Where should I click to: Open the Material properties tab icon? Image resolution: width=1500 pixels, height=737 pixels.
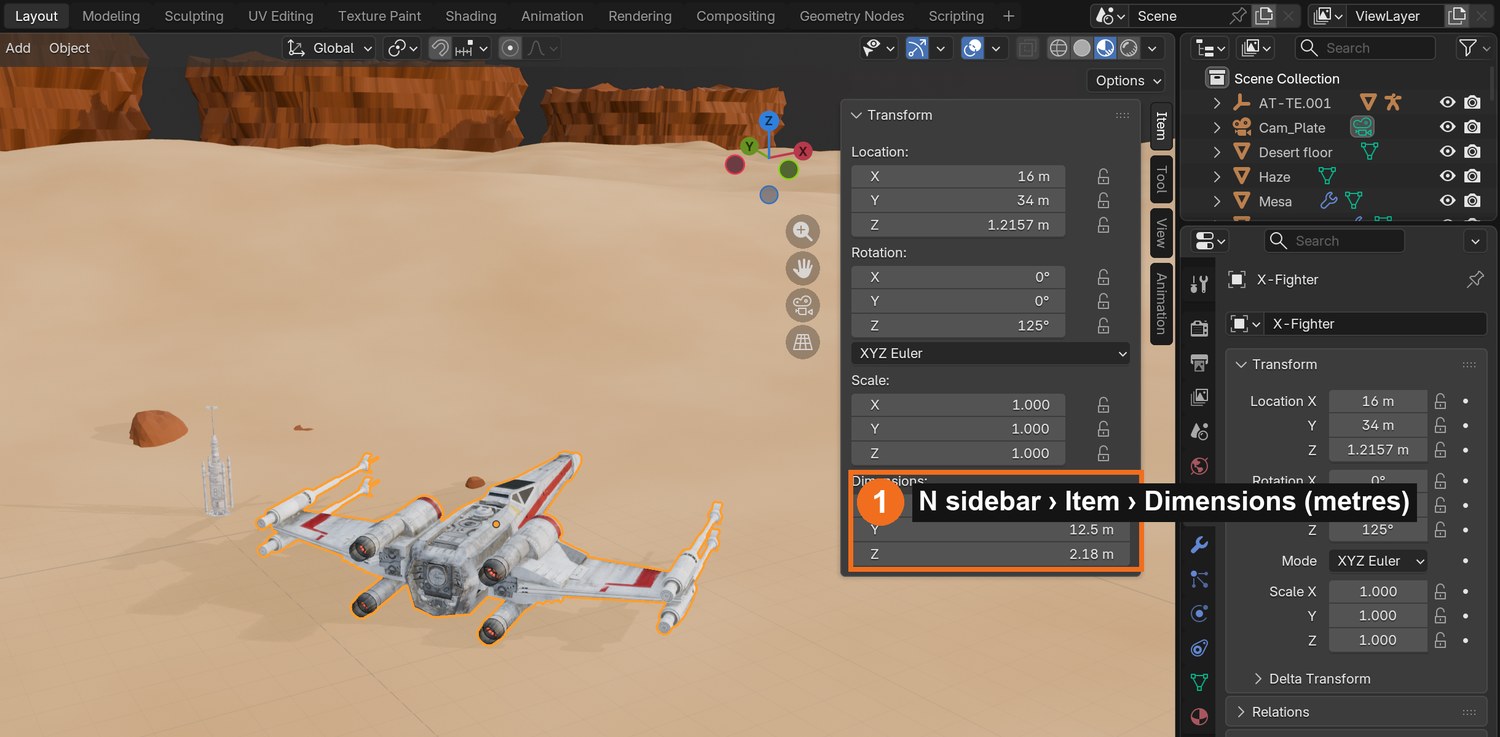click(1199, 716)
